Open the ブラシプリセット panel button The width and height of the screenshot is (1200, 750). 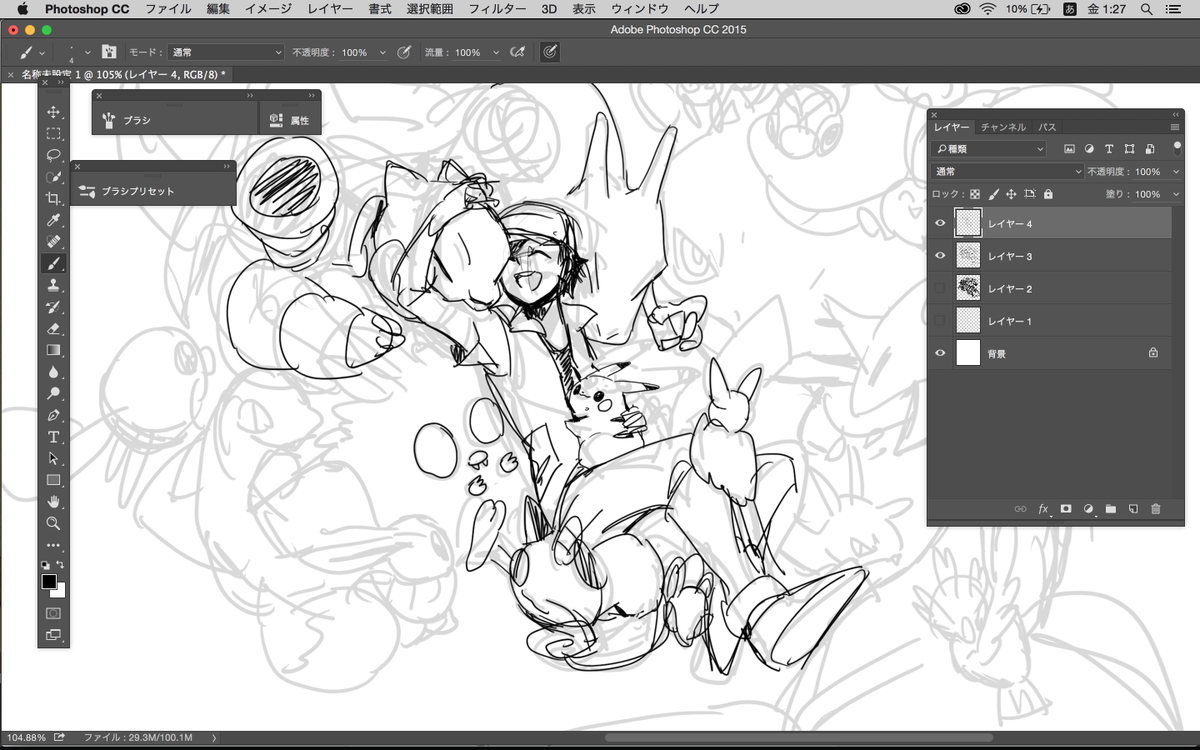coord(154,190)
